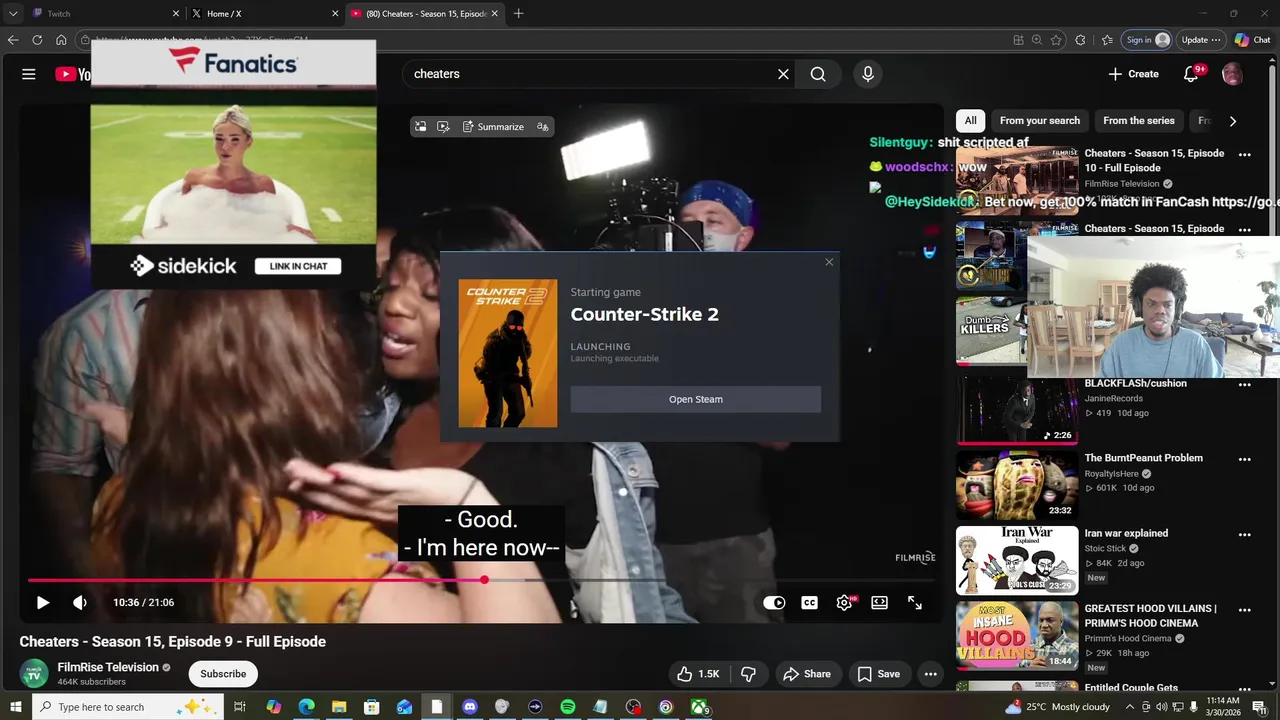The width and height of the screenshot is (1280, 720).
Task: Click Open Steam button
Action: 696,399
